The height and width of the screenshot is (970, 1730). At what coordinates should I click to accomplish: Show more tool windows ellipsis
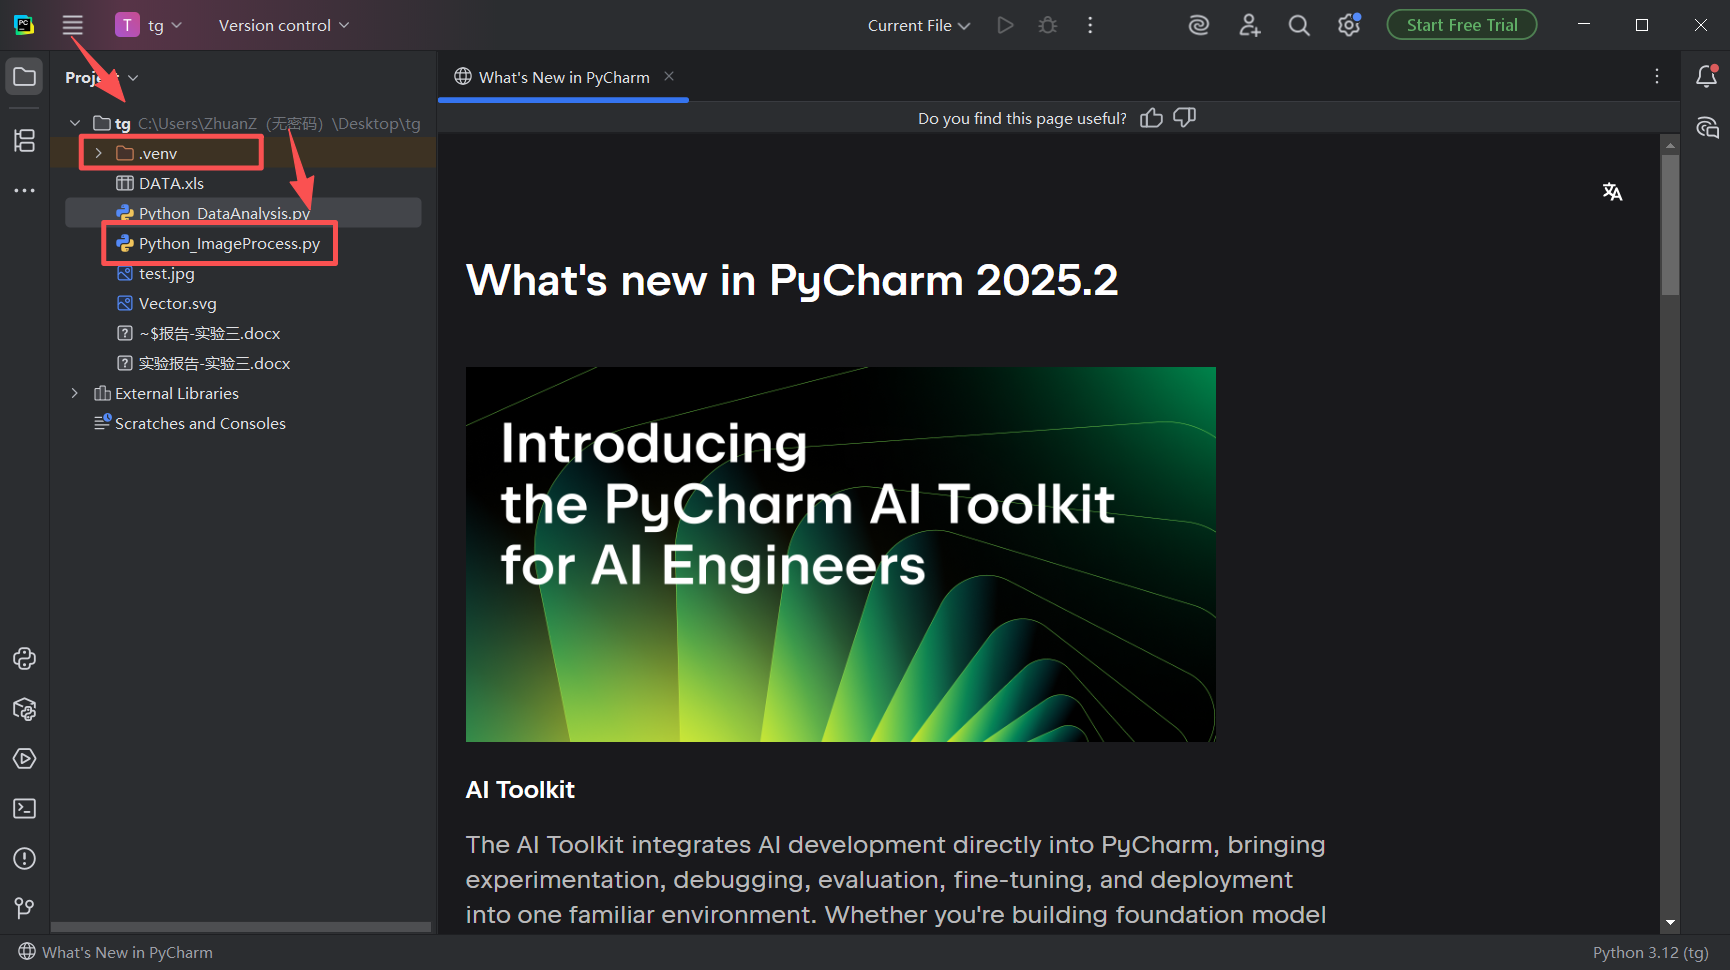coord(24,190)
